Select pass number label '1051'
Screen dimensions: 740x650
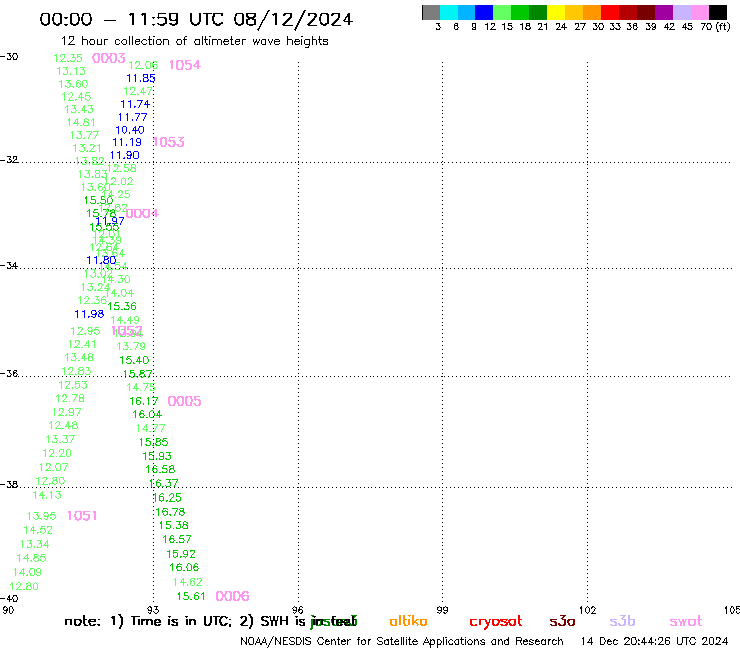82,516
